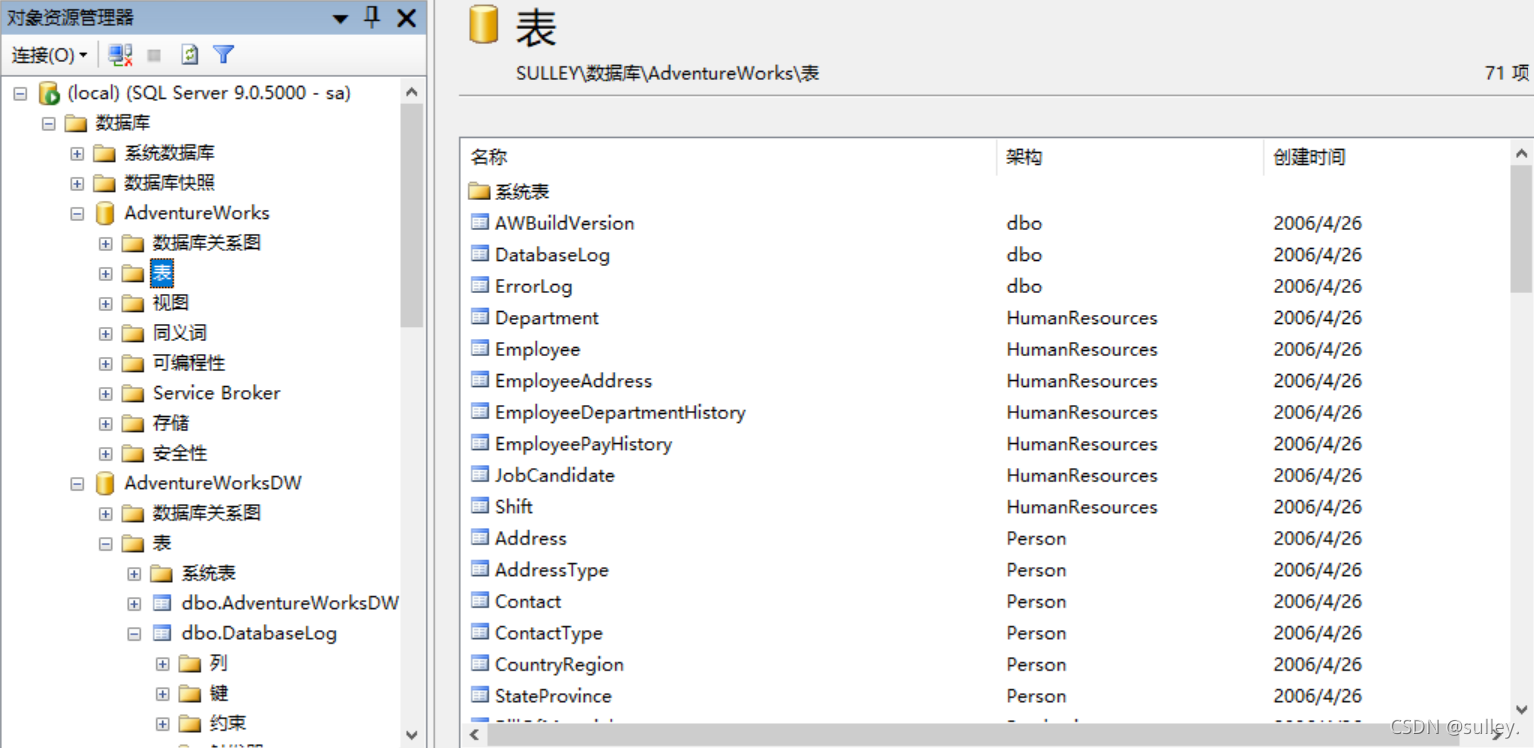Click the filter funnel toolbar icon
Image resolution: width=1534 pixels, height=748 pixels.
[x=223, y=55]
